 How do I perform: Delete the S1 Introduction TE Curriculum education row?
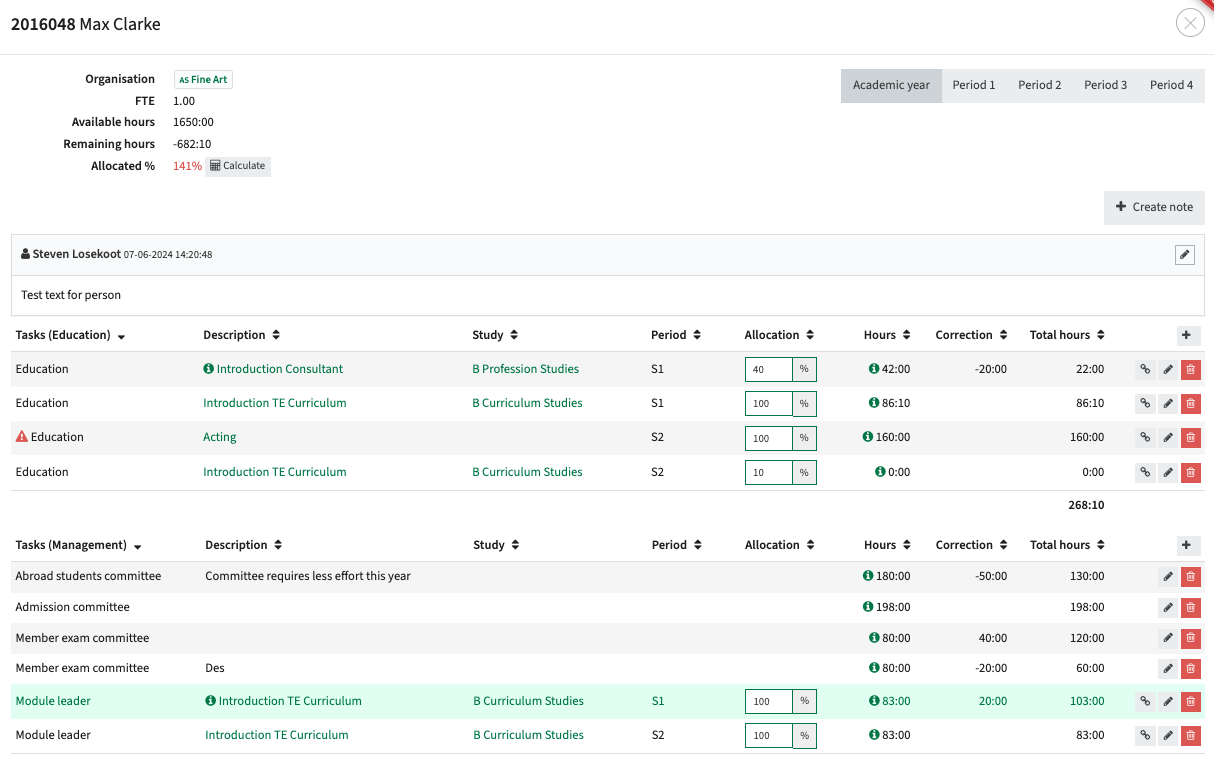click(x=1190, y=404)
